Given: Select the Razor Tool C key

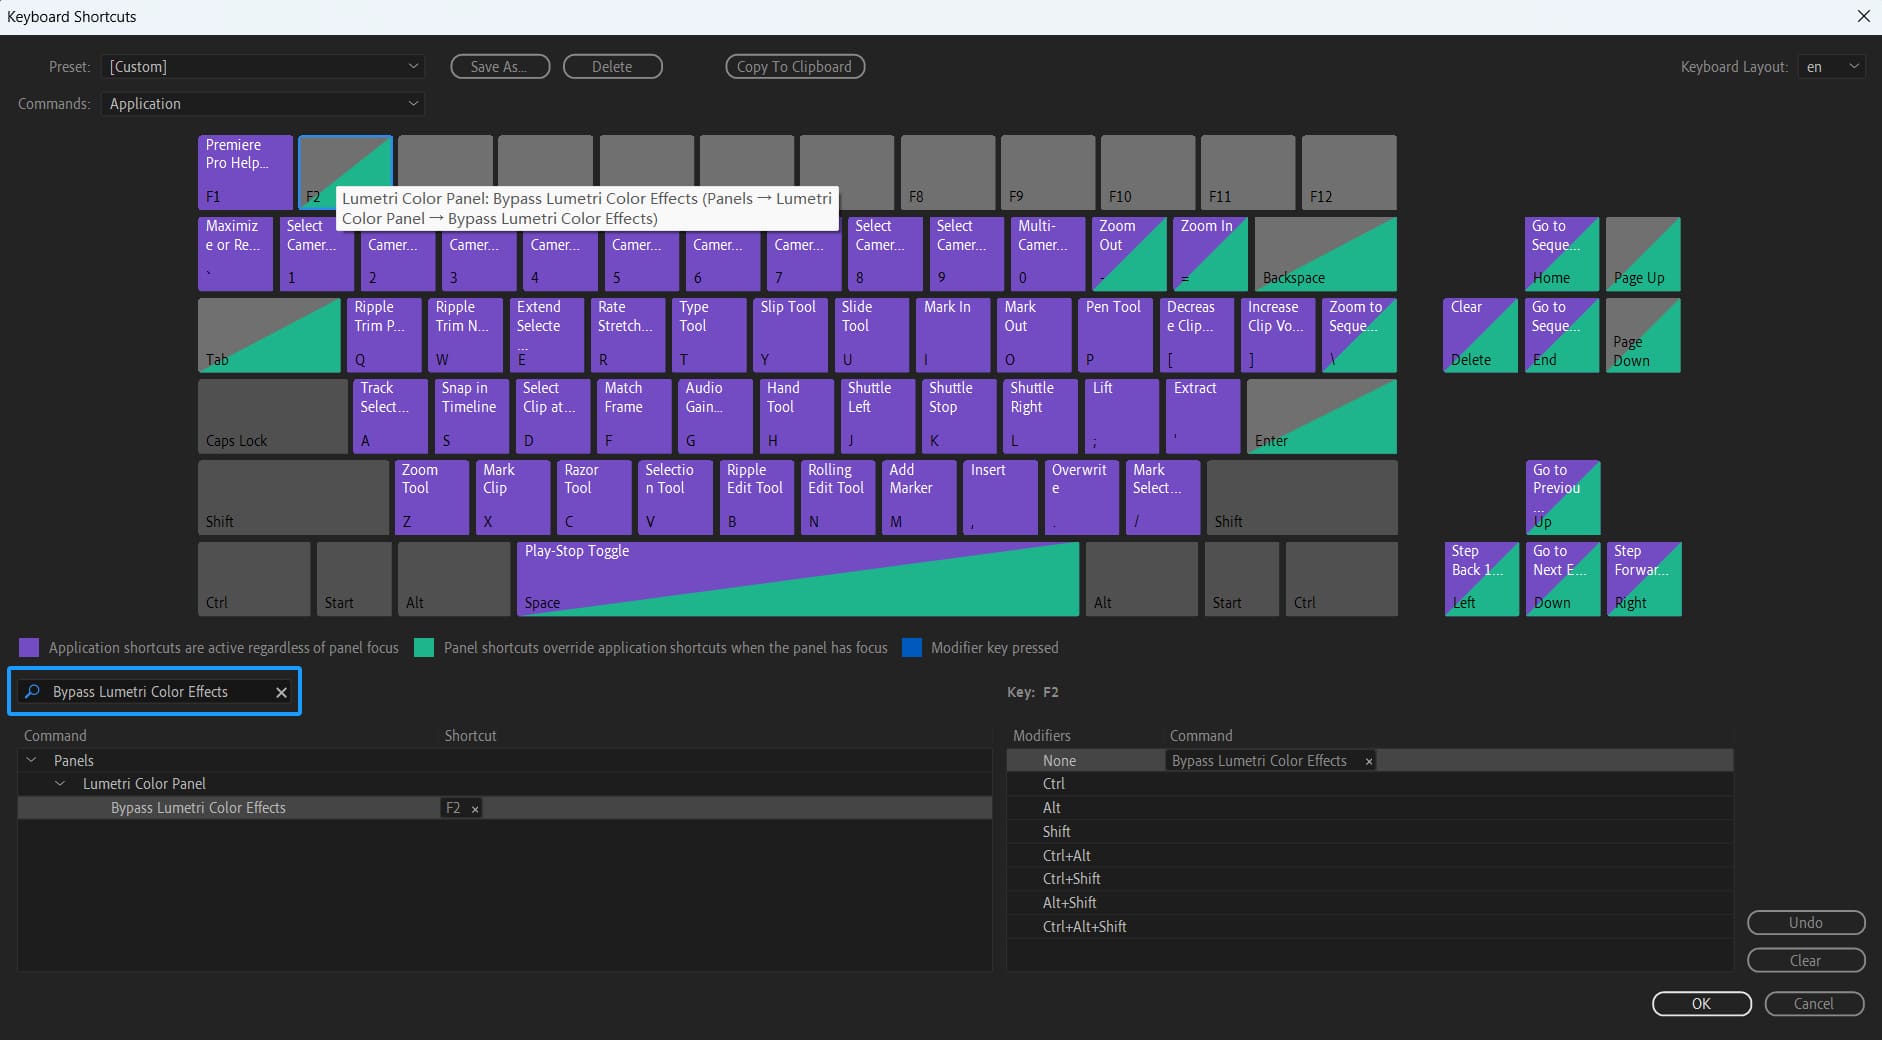Looking at the screenshot, I should point(594,497).
